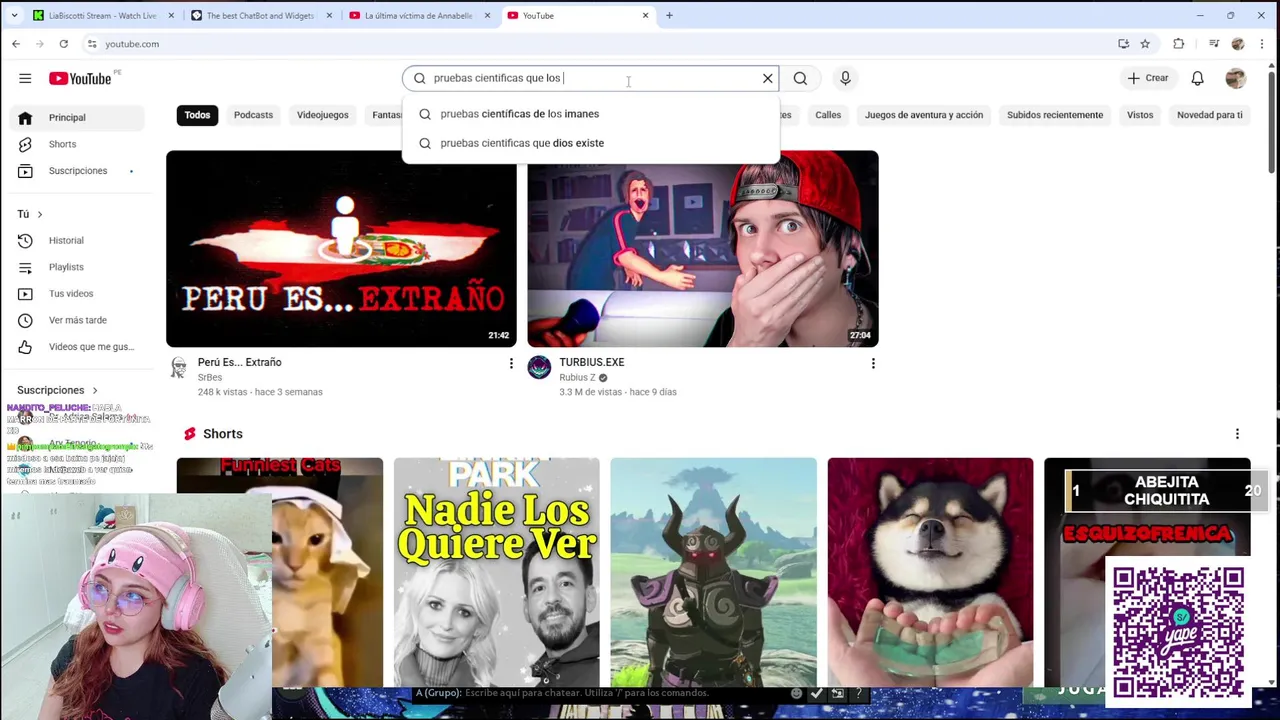The image size is (1280, 720).
Task: Open the 'Perú Es... Extraño' video title
Action: click(240, 362)
